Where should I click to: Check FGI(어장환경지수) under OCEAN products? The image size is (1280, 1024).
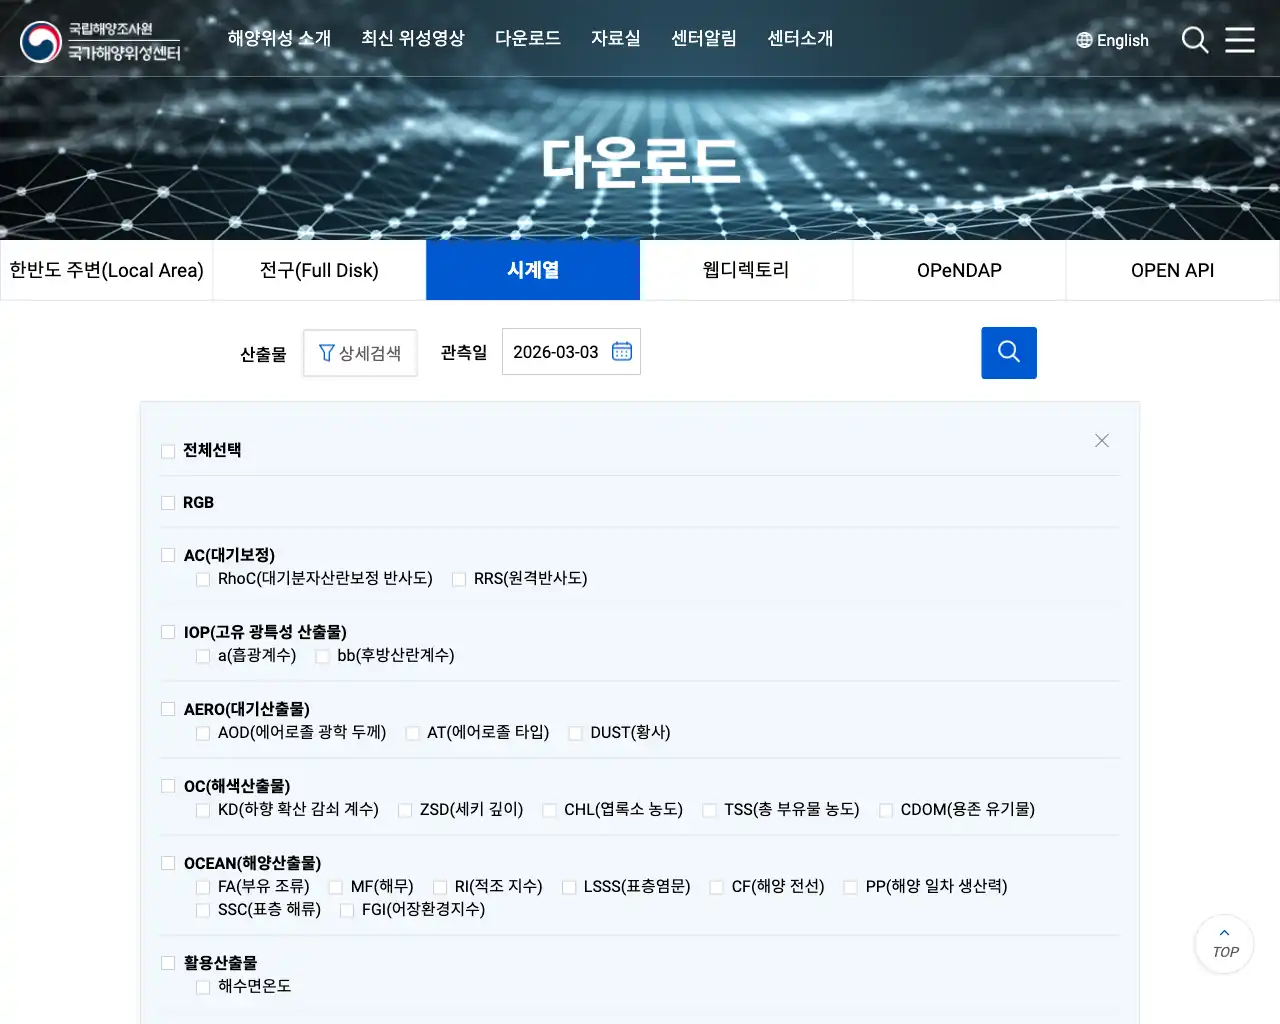tap(347, 910)
